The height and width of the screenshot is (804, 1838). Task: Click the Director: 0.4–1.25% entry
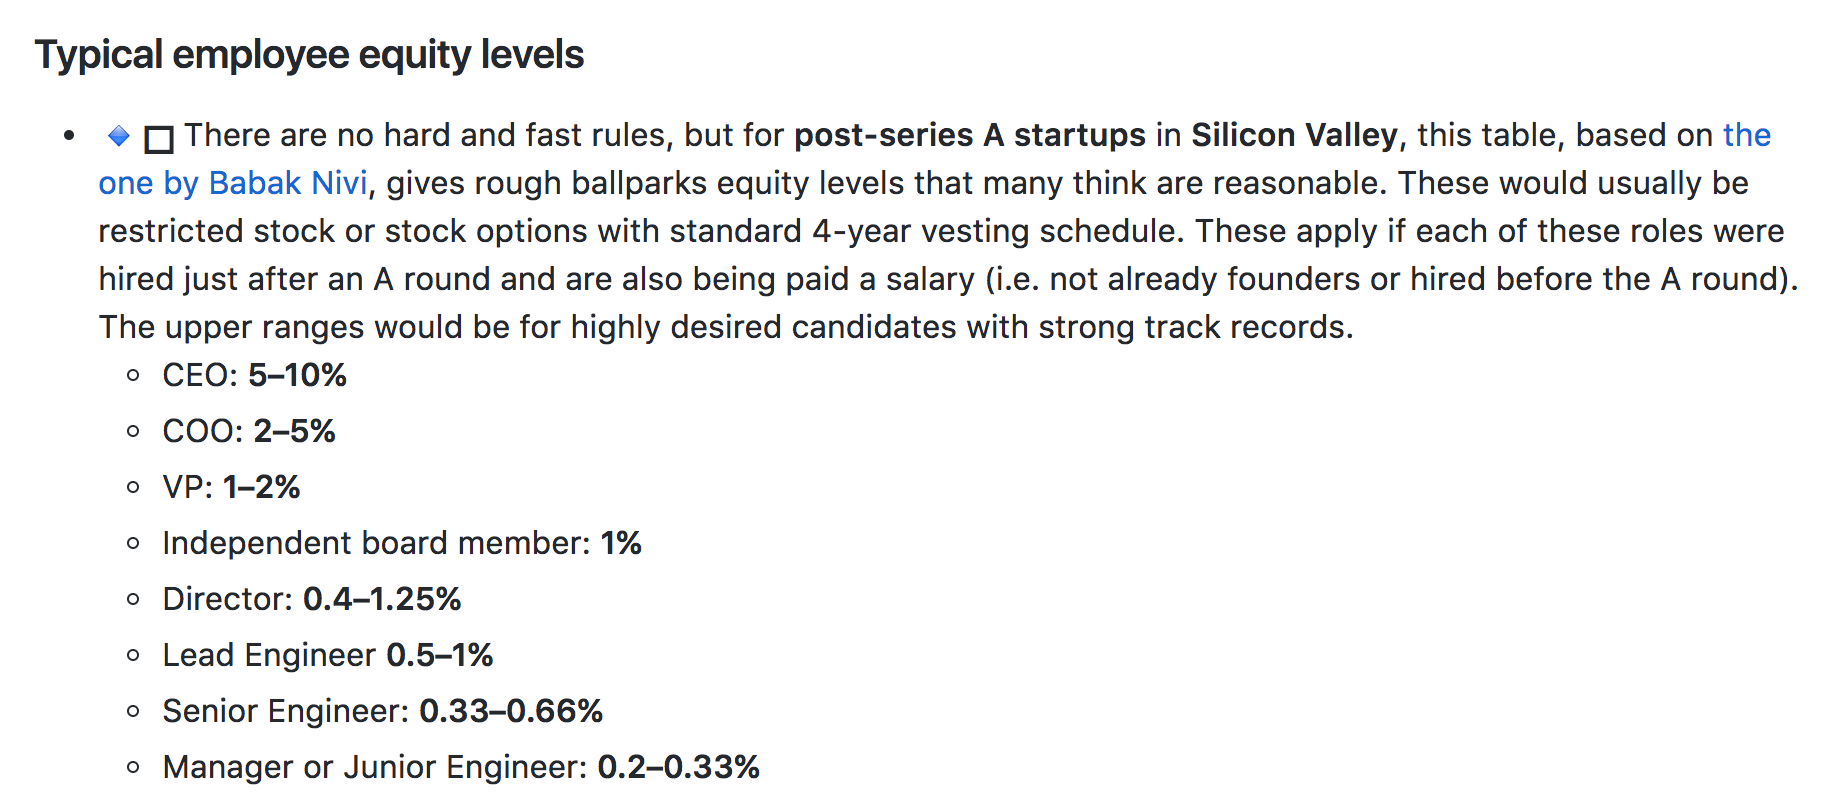coord(312,599)
